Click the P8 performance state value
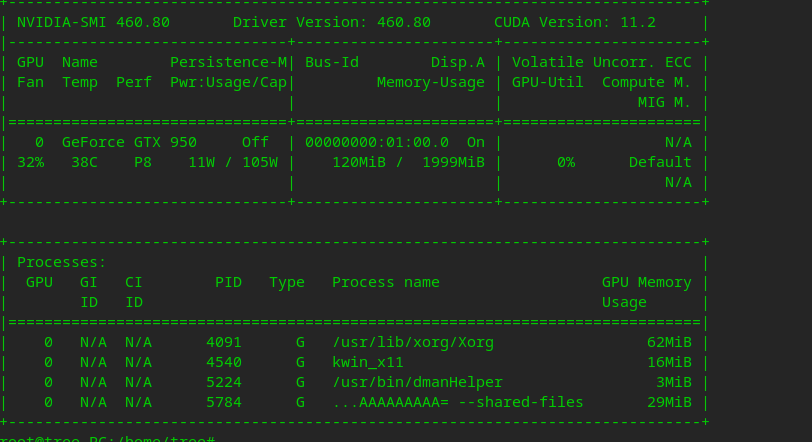The height and width of the screenshot is (442, 812). (143, 162)
